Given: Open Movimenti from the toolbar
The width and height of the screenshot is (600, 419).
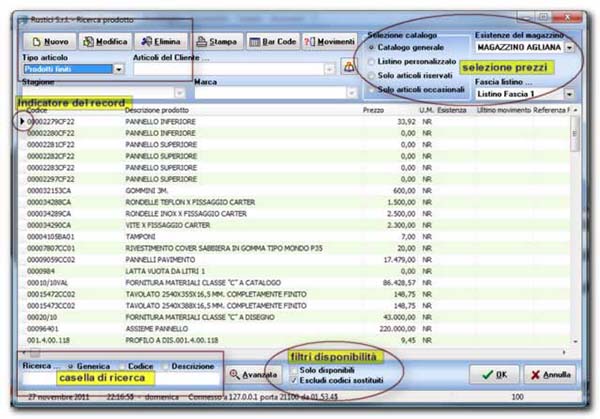Looking at the screenshot, I should 329,42.
